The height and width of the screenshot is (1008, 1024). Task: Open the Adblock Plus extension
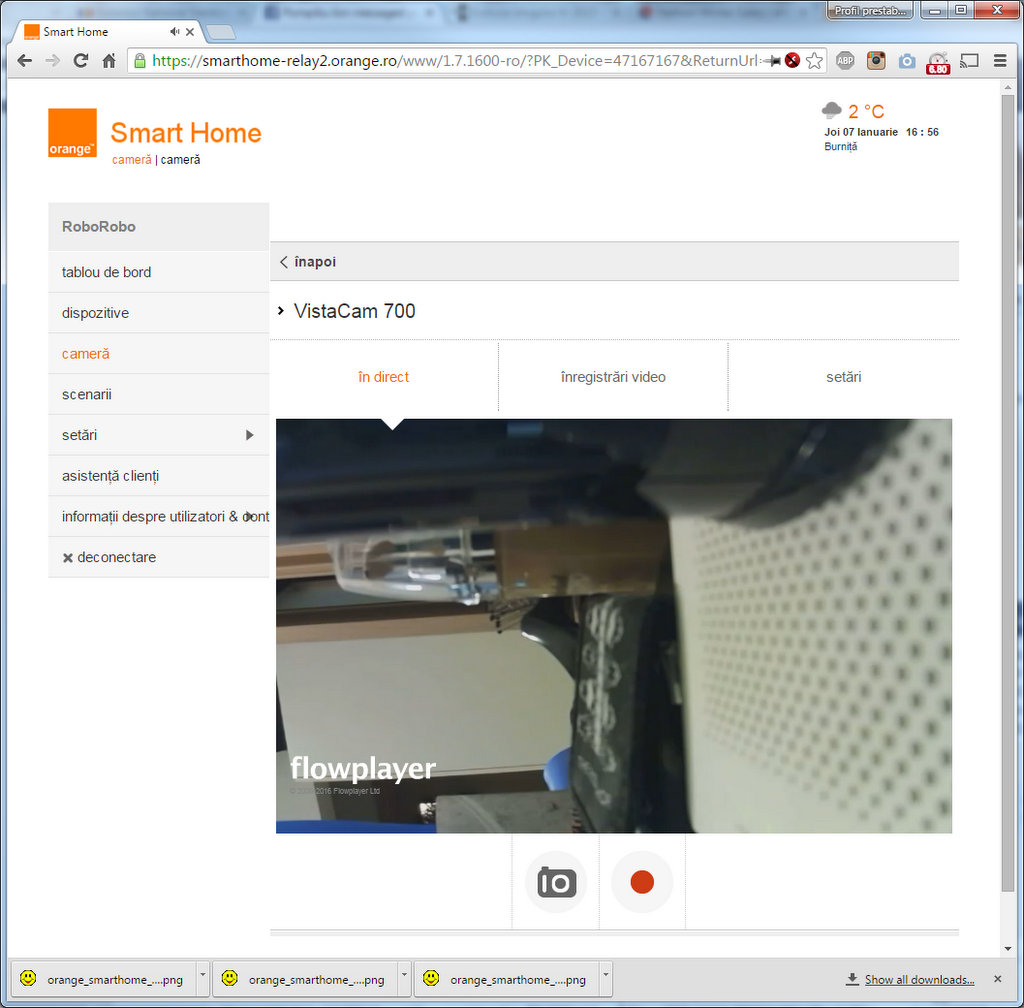click(x=845, y=61)
